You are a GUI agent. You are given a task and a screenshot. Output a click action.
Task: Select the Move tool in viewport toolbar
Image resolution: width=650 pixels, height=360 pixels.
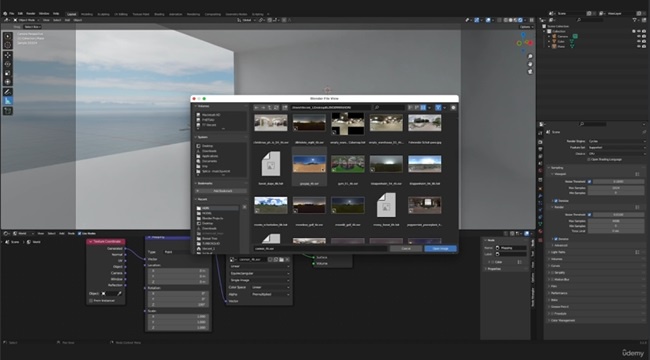click(x=8, y=55)
